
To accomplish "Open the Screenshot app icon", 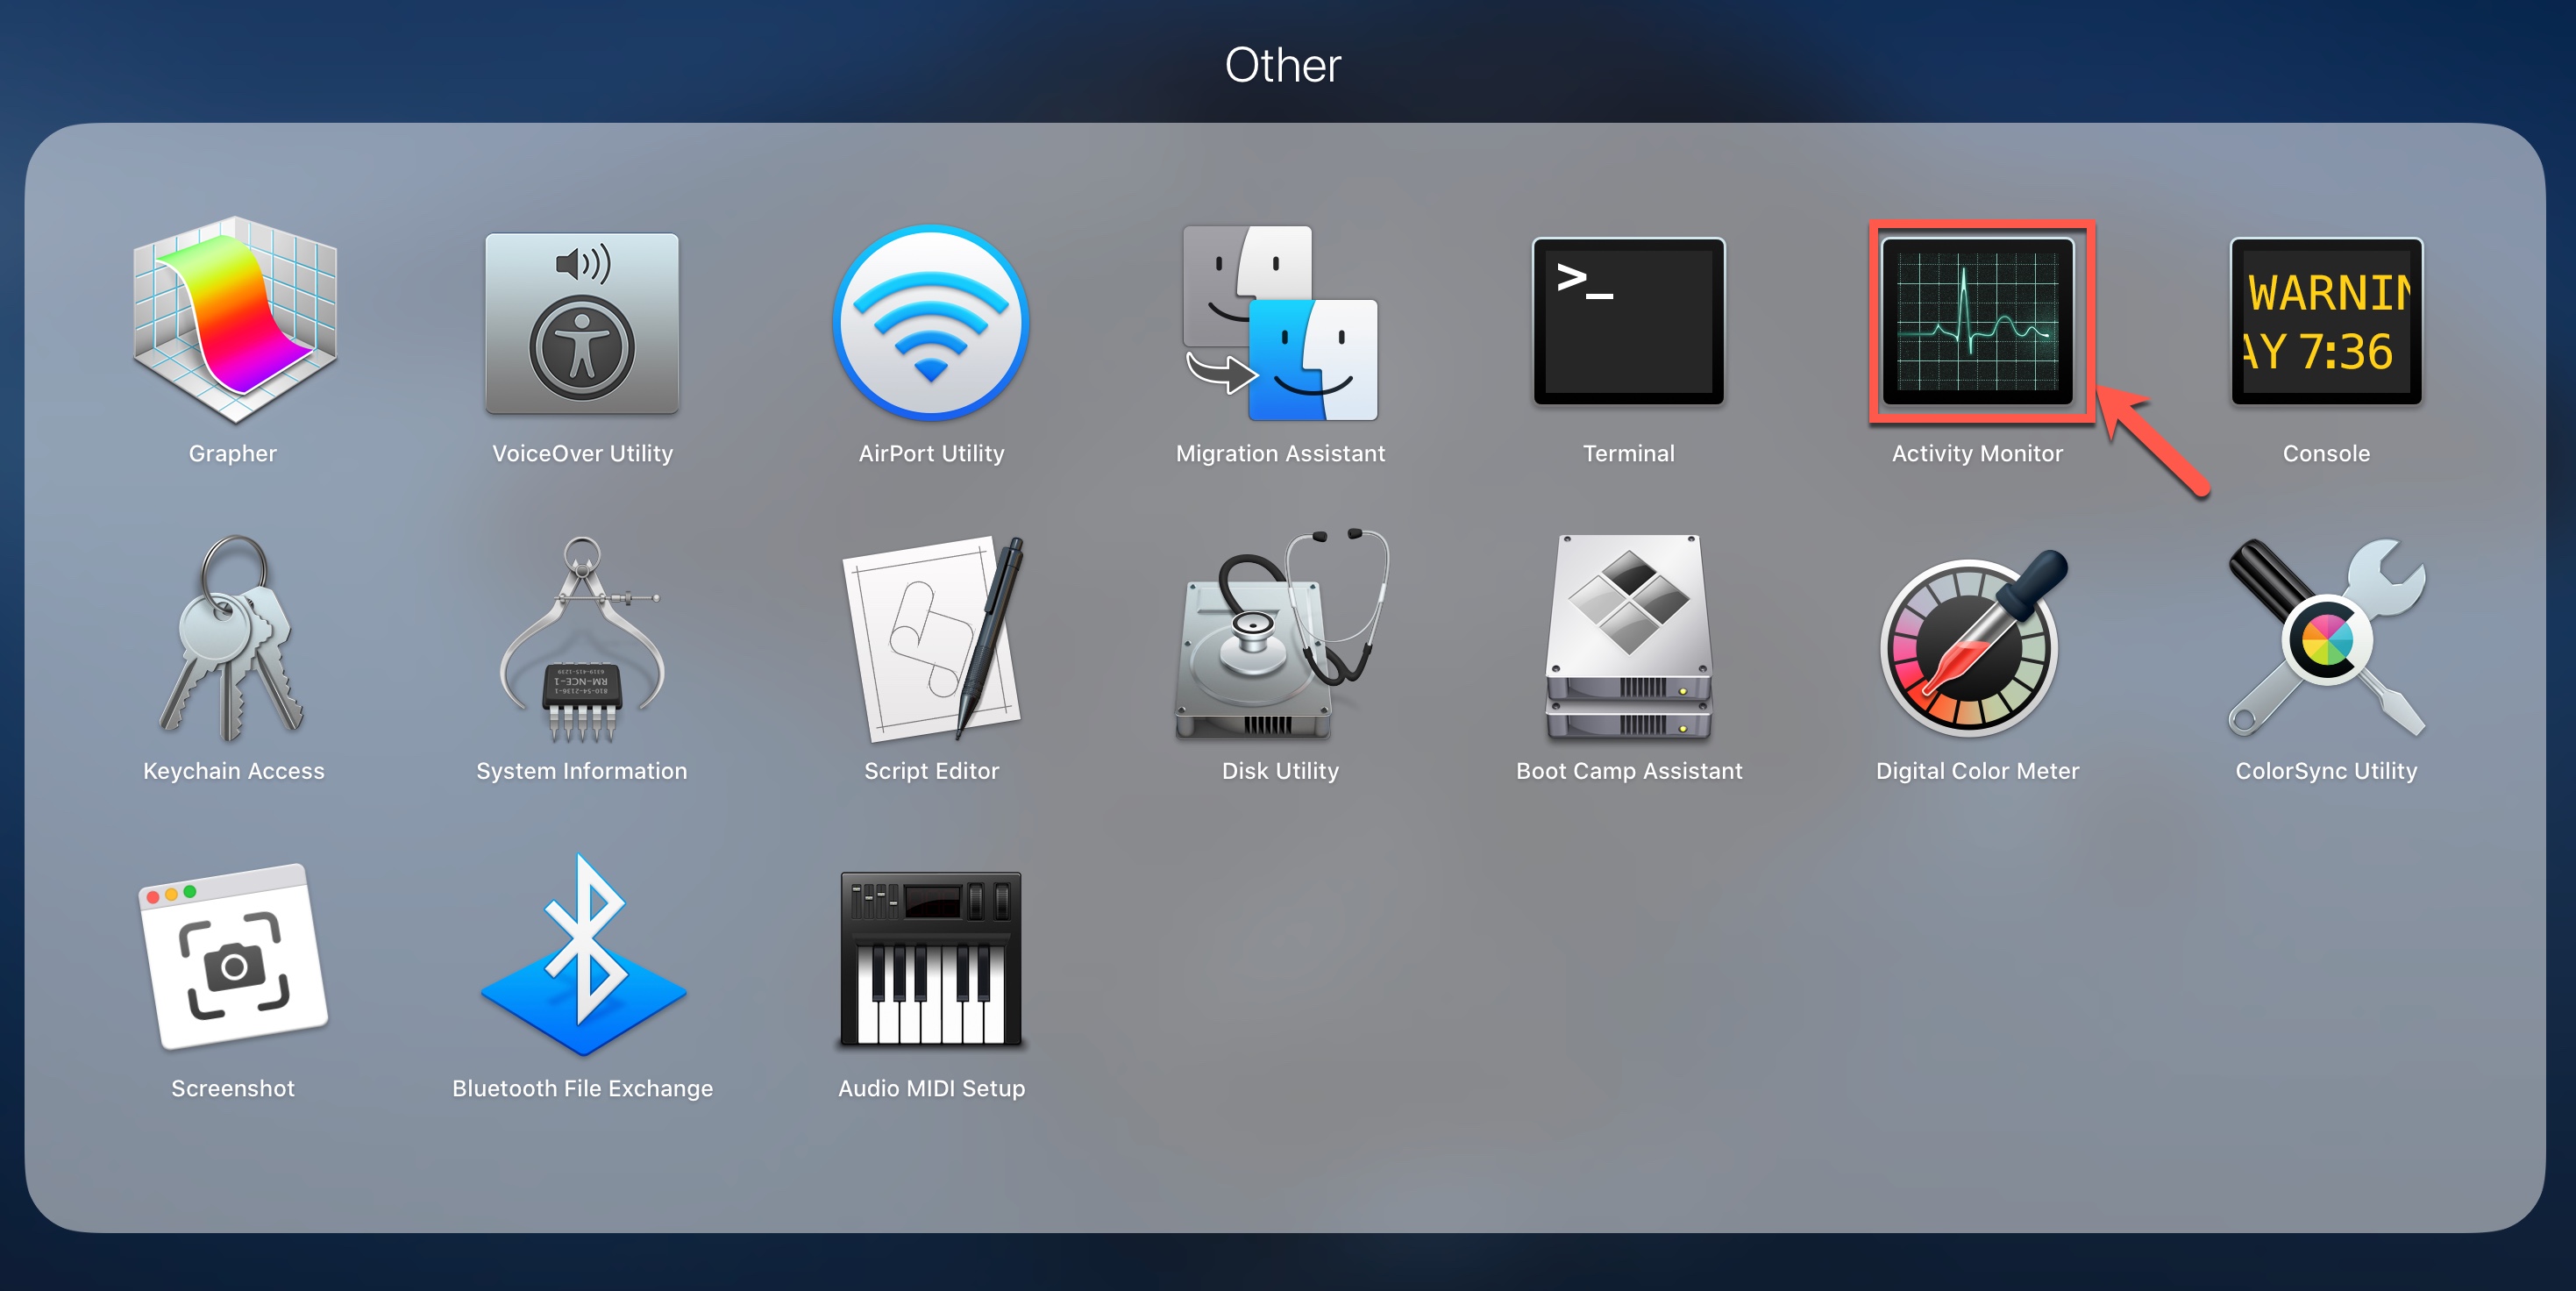I will (233, 956).
